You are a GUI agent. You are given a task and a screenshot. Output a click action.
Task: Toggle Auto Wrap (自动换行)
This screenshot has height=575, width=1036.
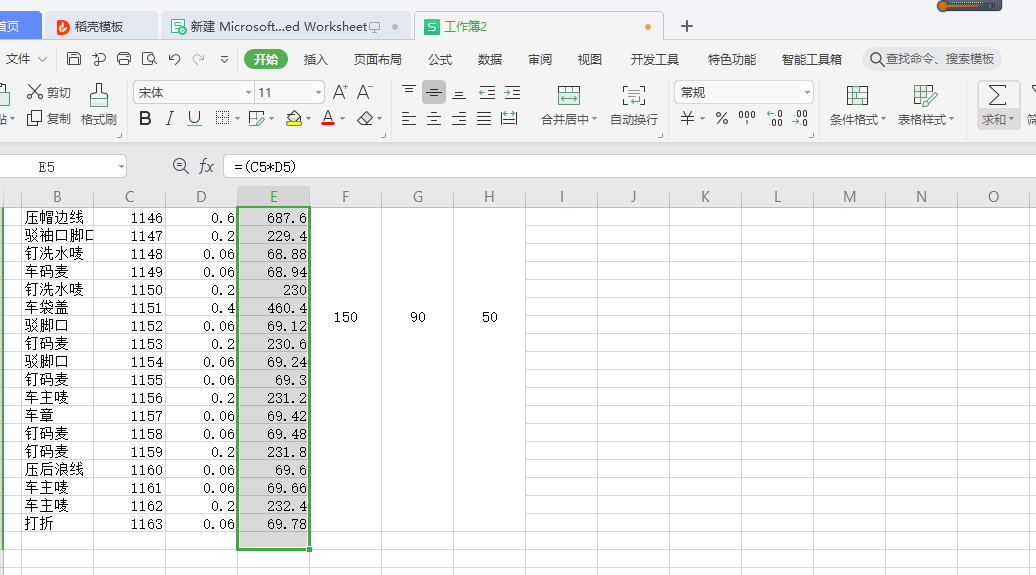634,105
